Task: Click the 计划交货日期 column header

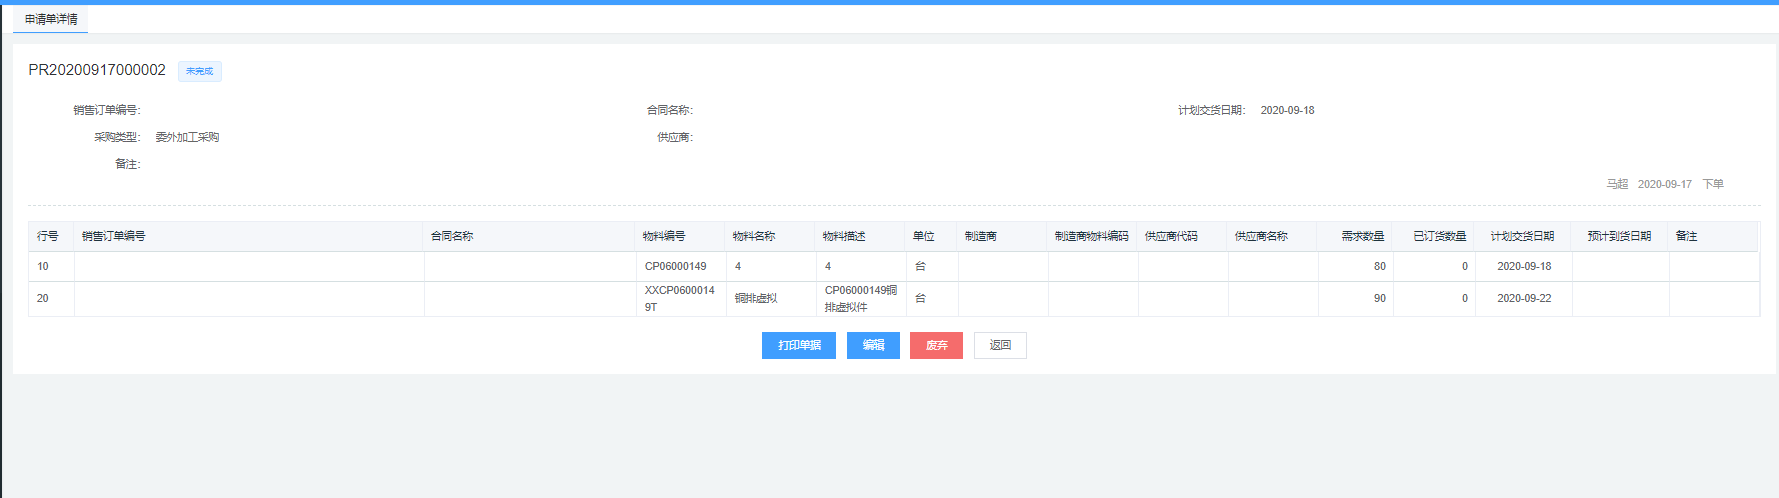Action: click(x=1522, y=236)
